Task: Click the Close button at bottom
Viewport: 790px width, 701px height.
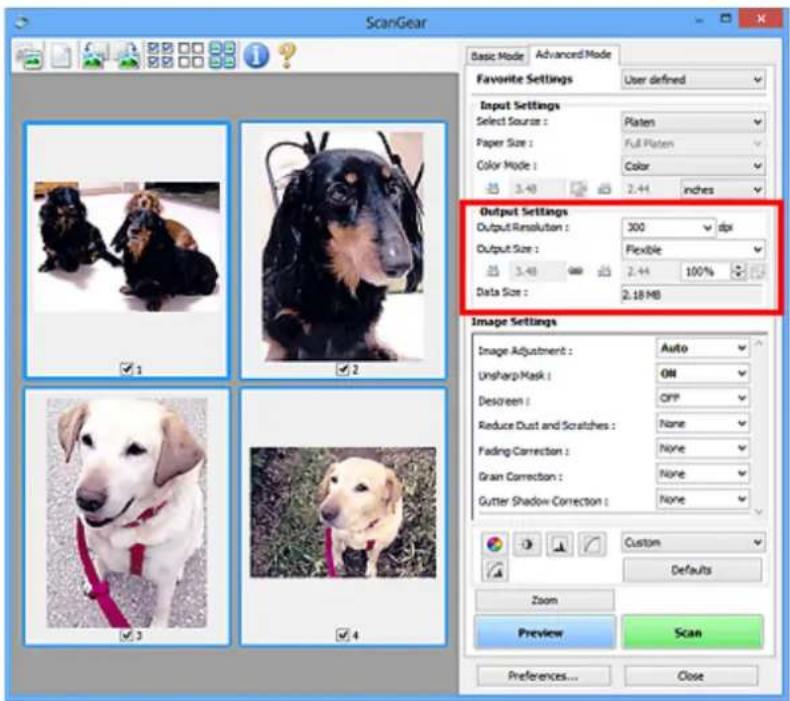Action: click(x=691, y=676)
